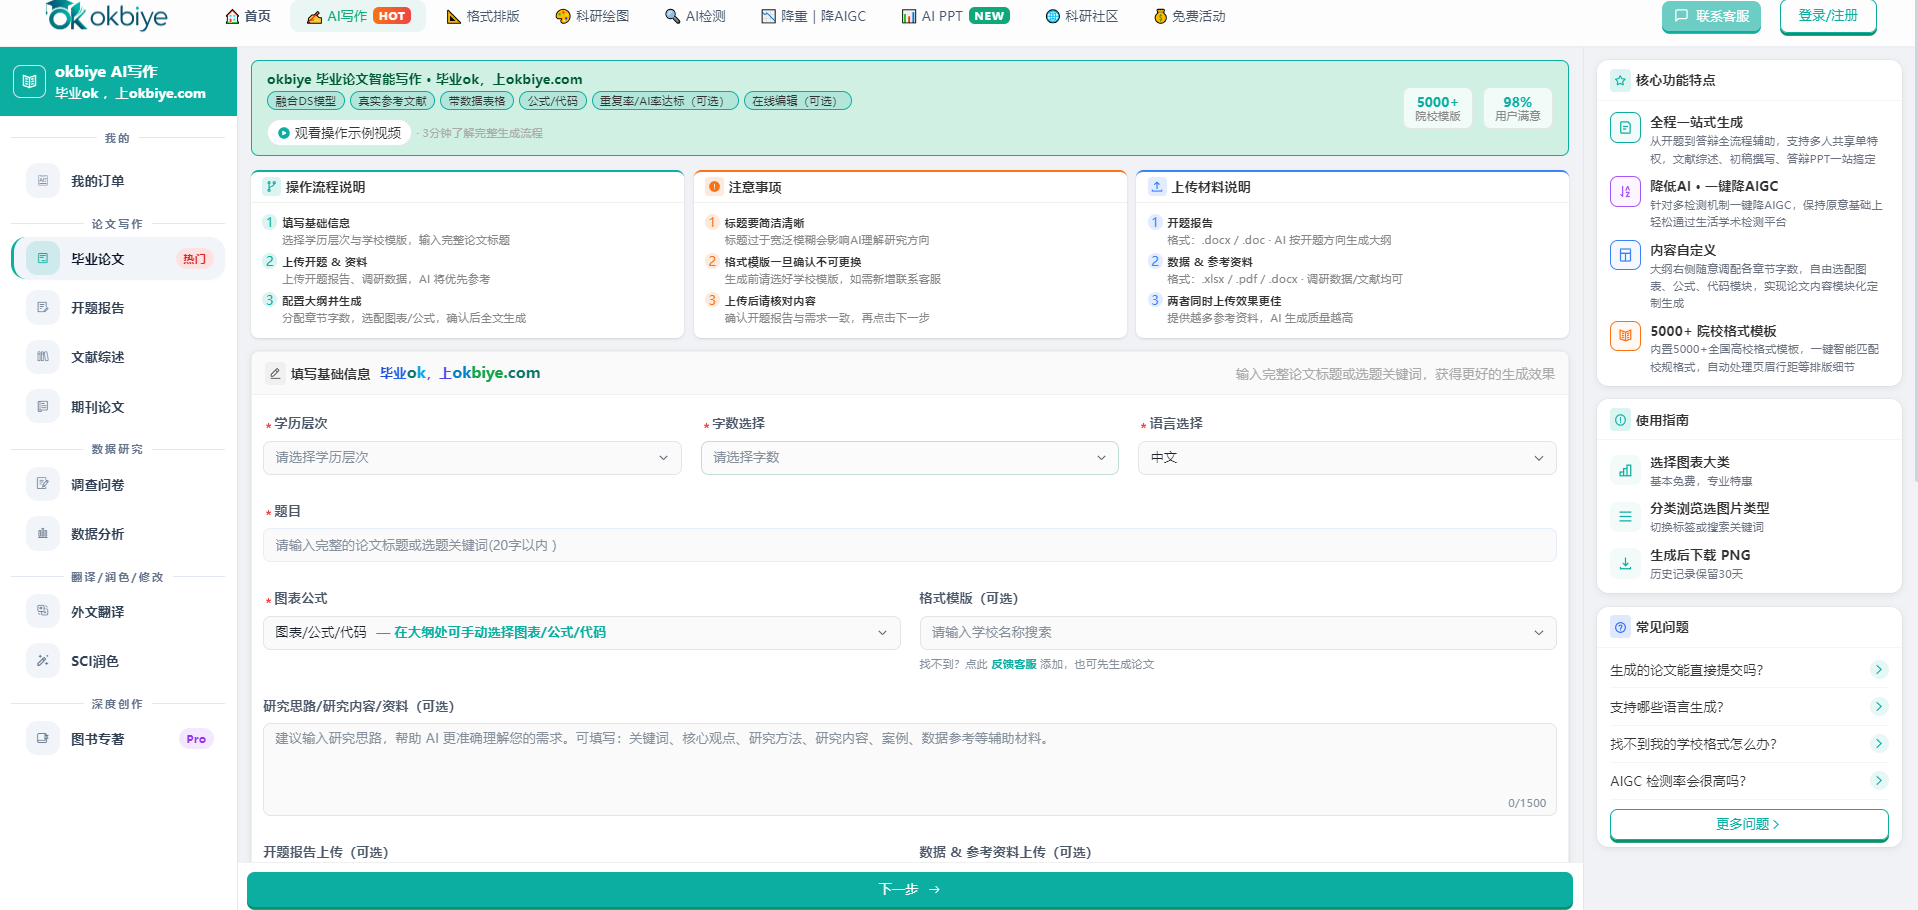Click the 登录/注册 button
Image resolution: width=1918 pixels, height=910 pixels.
click(x=1828, y=16)
